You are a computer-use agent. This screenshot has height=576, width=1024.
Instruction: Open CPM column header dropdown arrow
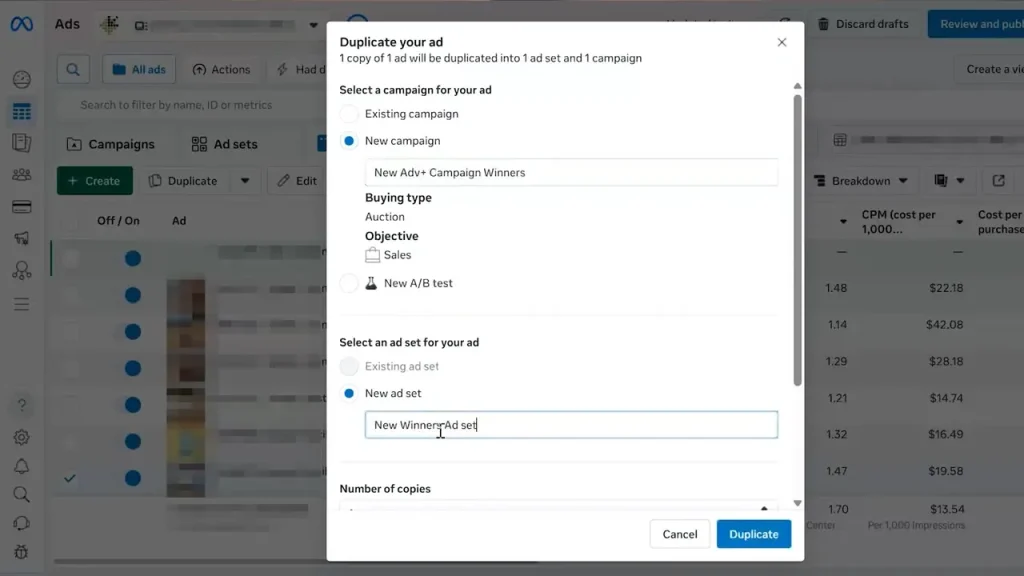(x=959, y=222)
